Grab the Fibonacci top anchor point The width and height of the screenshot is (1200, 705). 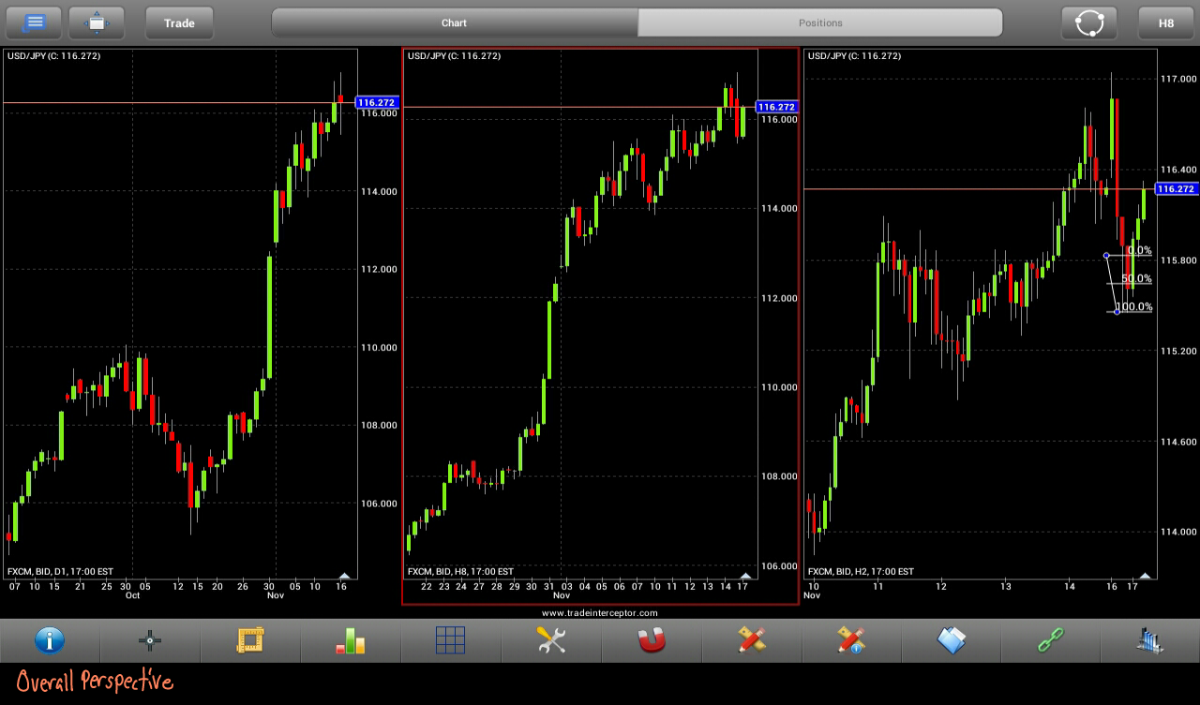1106,255
